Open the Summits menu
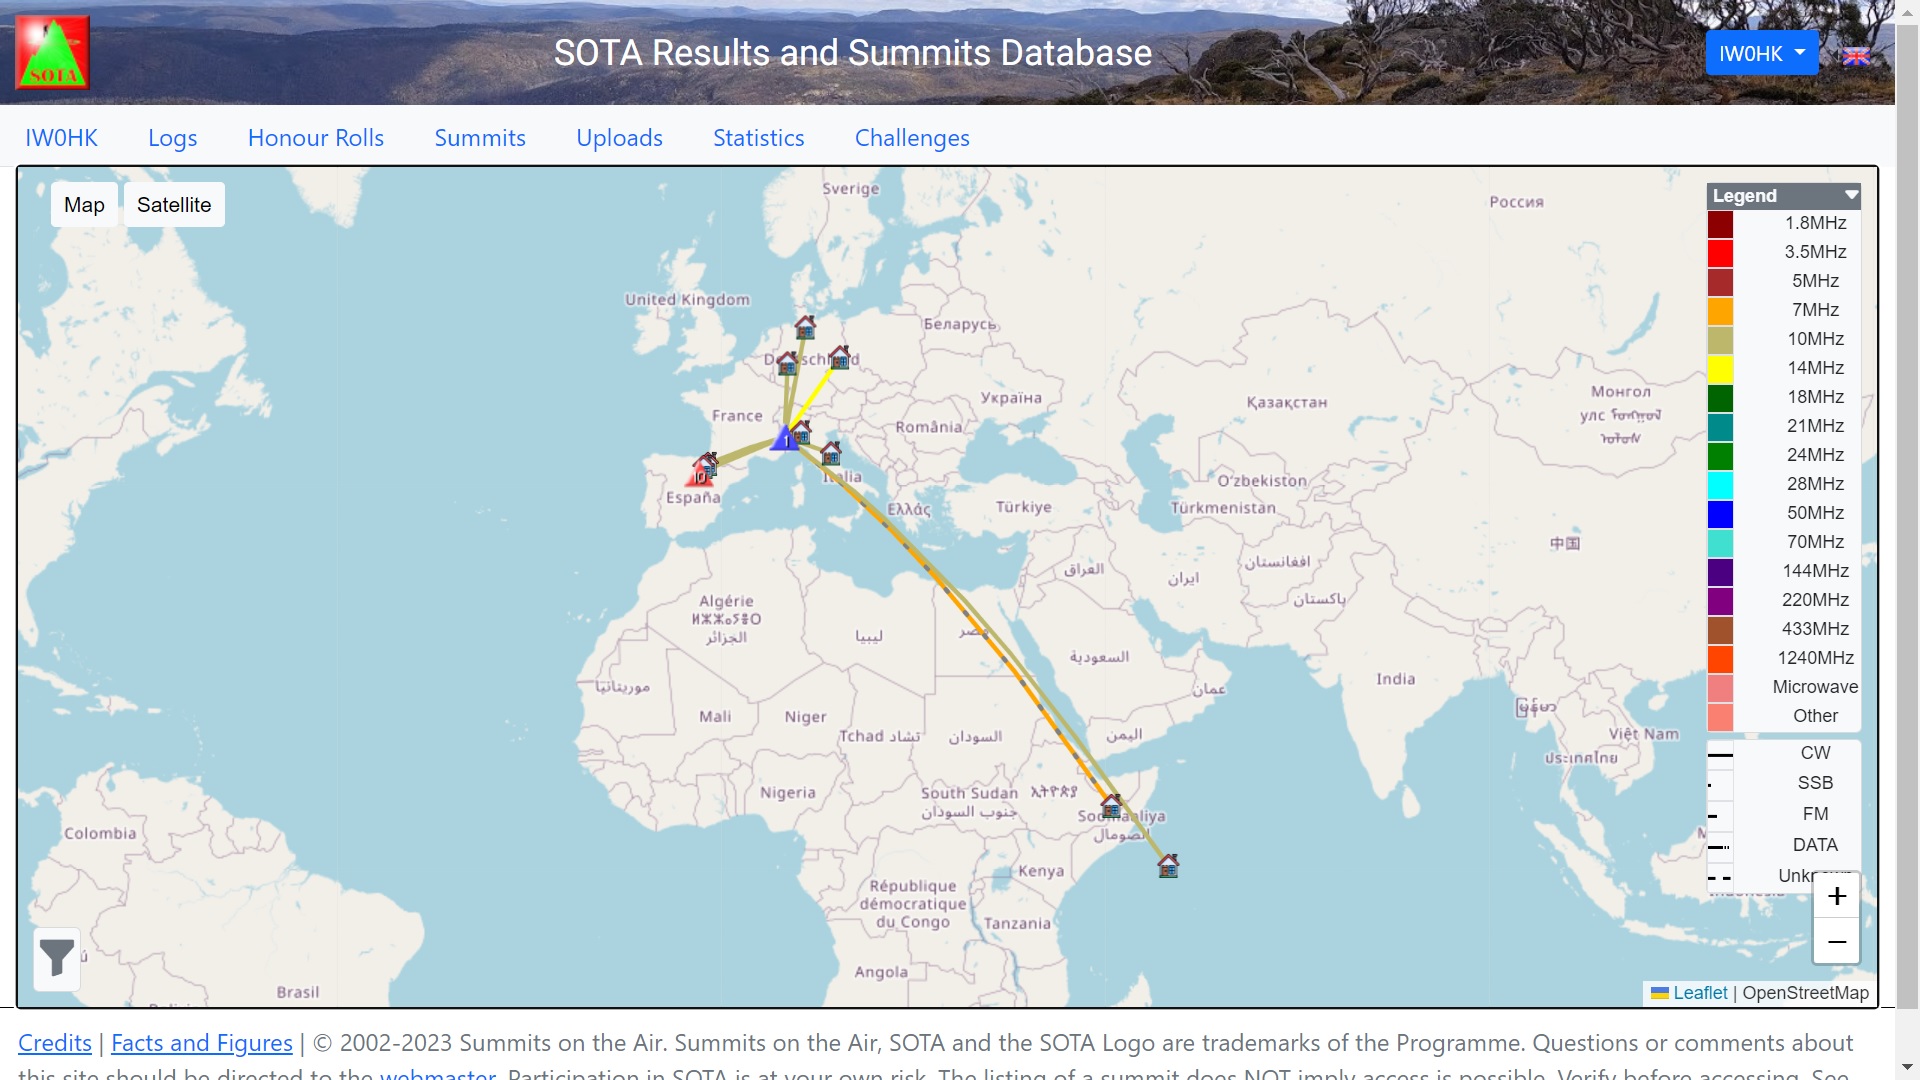This screenshot has width=1920, height=1080. tap(479, 138)
